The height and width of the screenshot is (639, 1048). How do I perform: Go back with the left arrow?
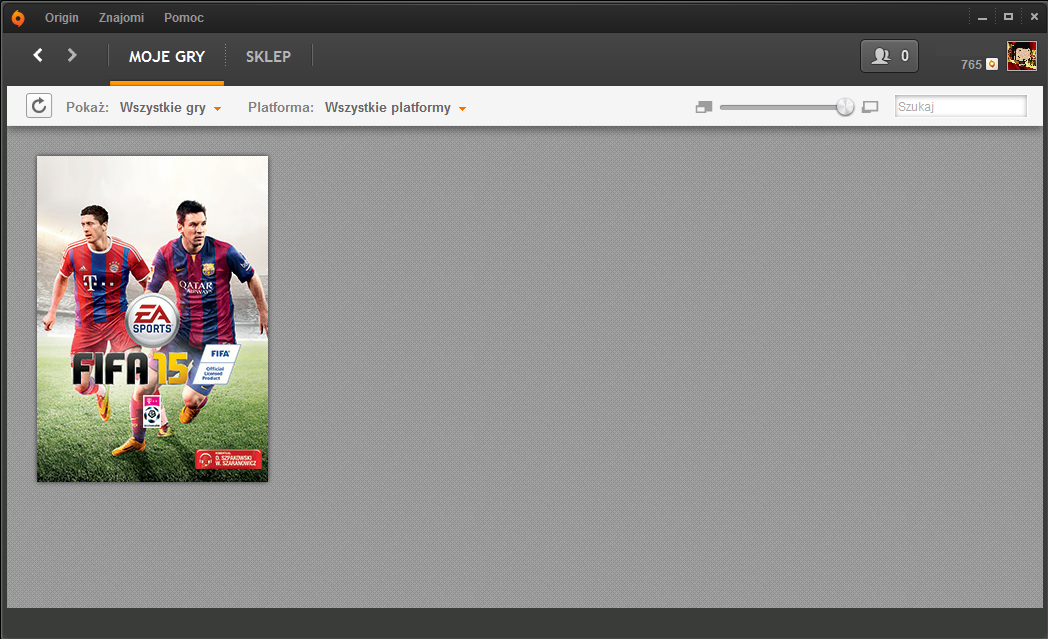[38, 55]
